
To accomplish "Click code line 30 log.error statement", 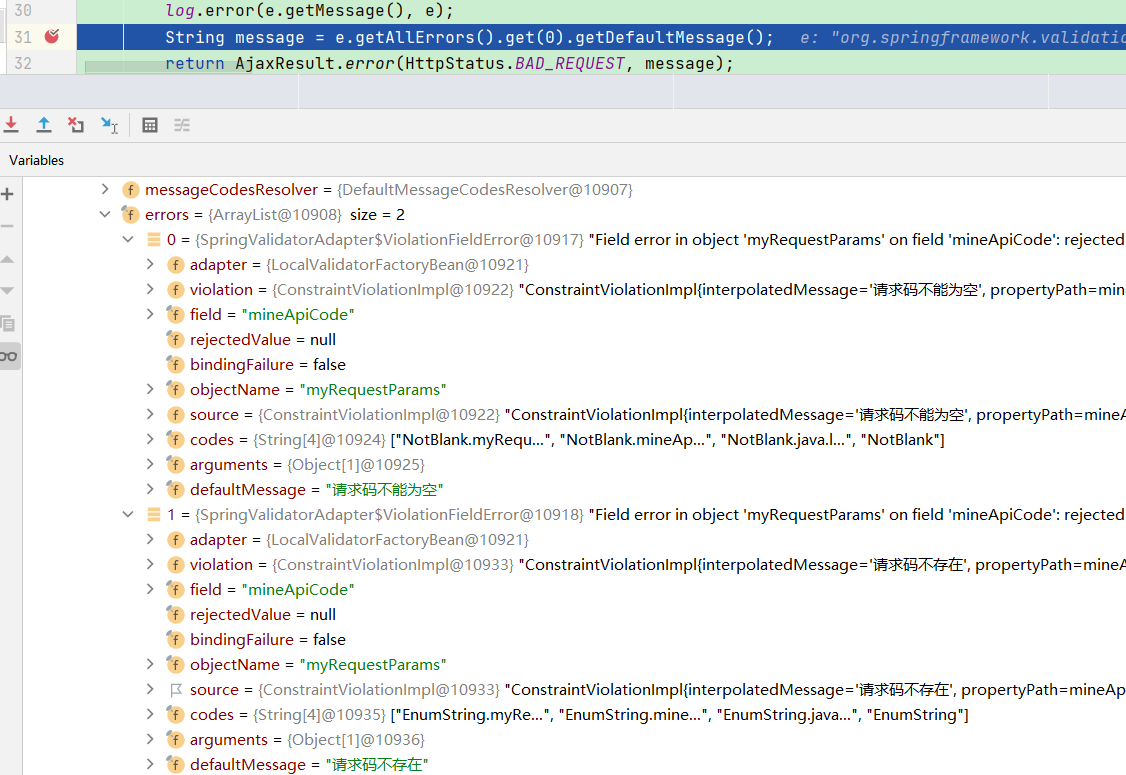I will [309, 11].
